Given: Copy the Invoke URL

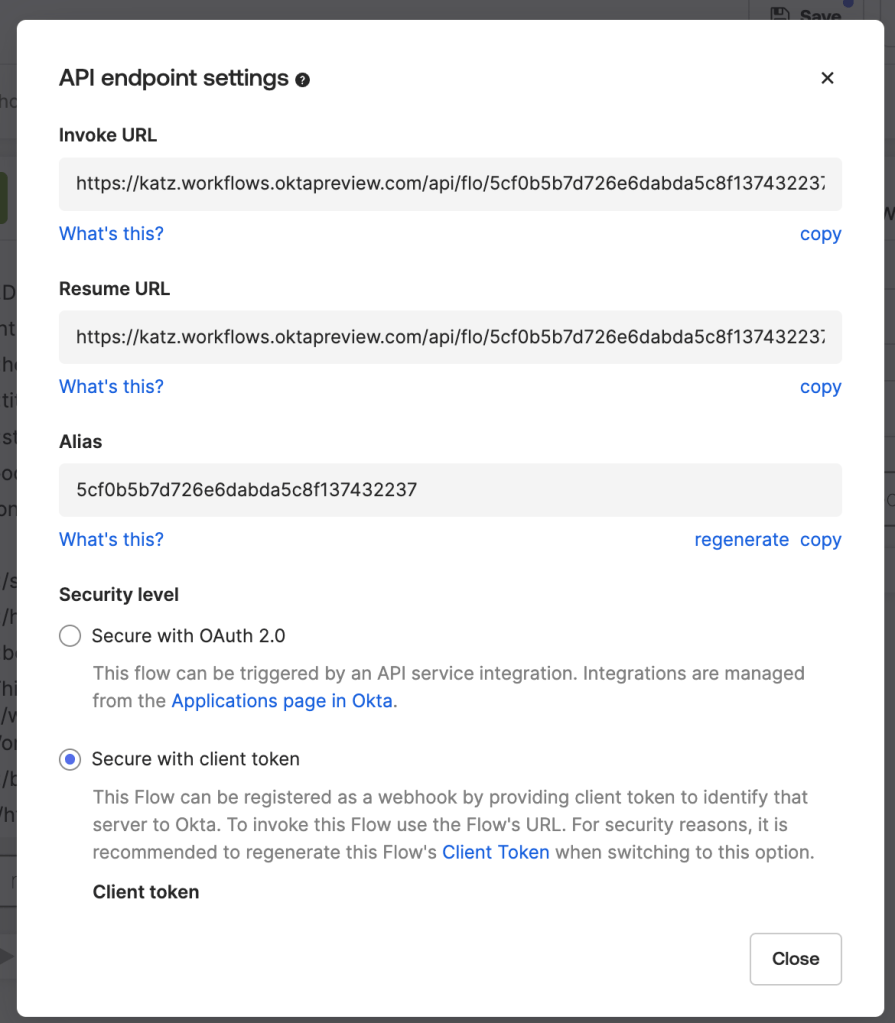Looking at the screenshot, I should (x=820, y=233).
